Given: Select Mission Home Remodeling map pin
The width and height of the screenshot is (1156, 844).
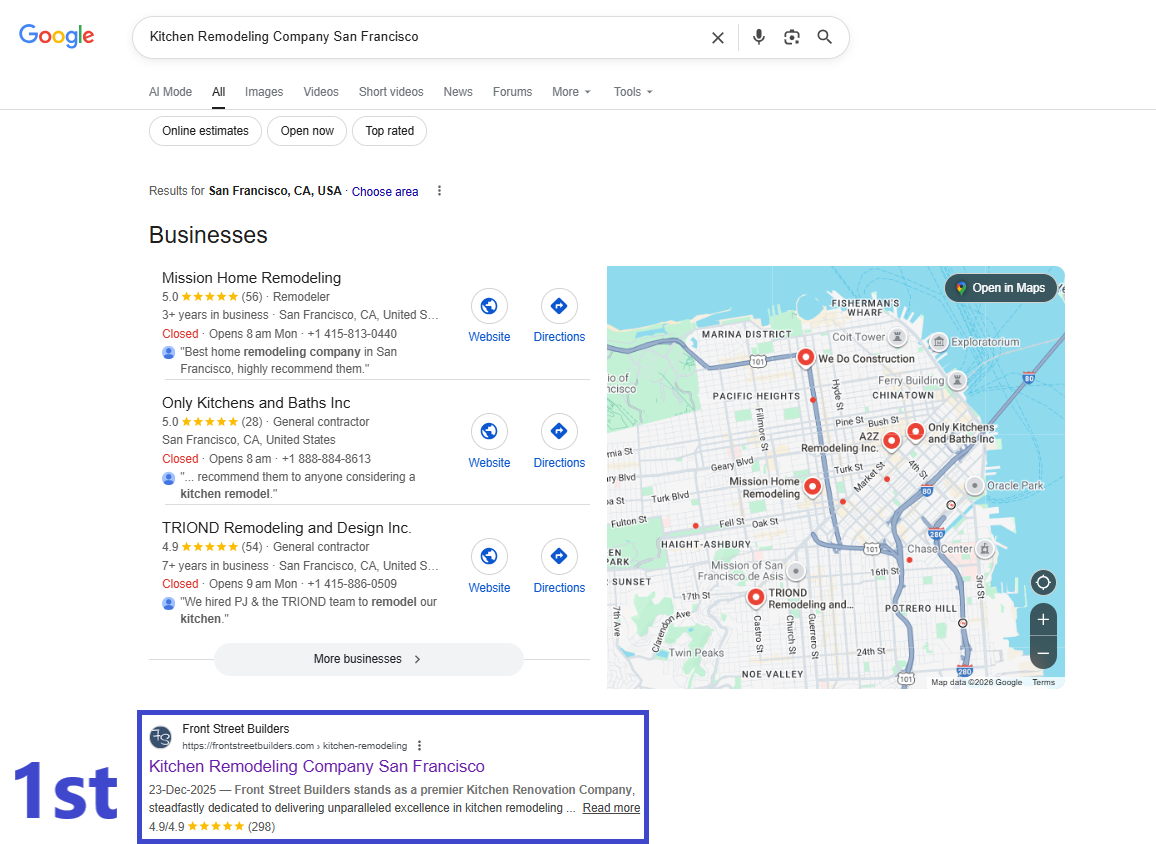Looking at the screenshot, I should [x=812, y=486].
